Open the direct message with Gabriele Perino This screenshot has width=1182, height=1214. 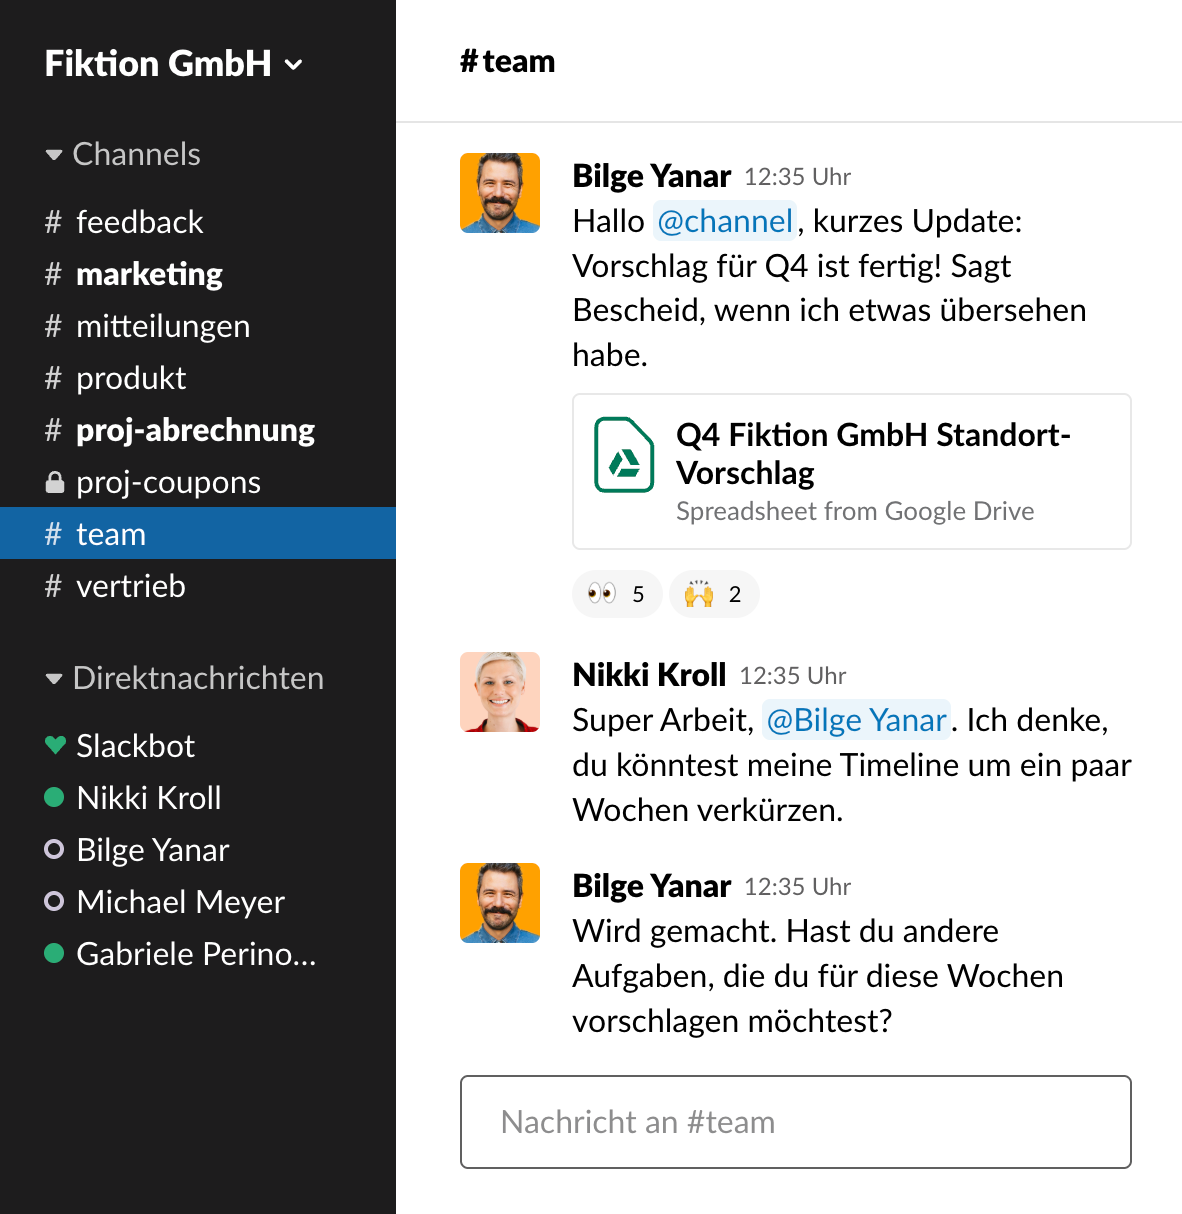click(x=198, y=954)
